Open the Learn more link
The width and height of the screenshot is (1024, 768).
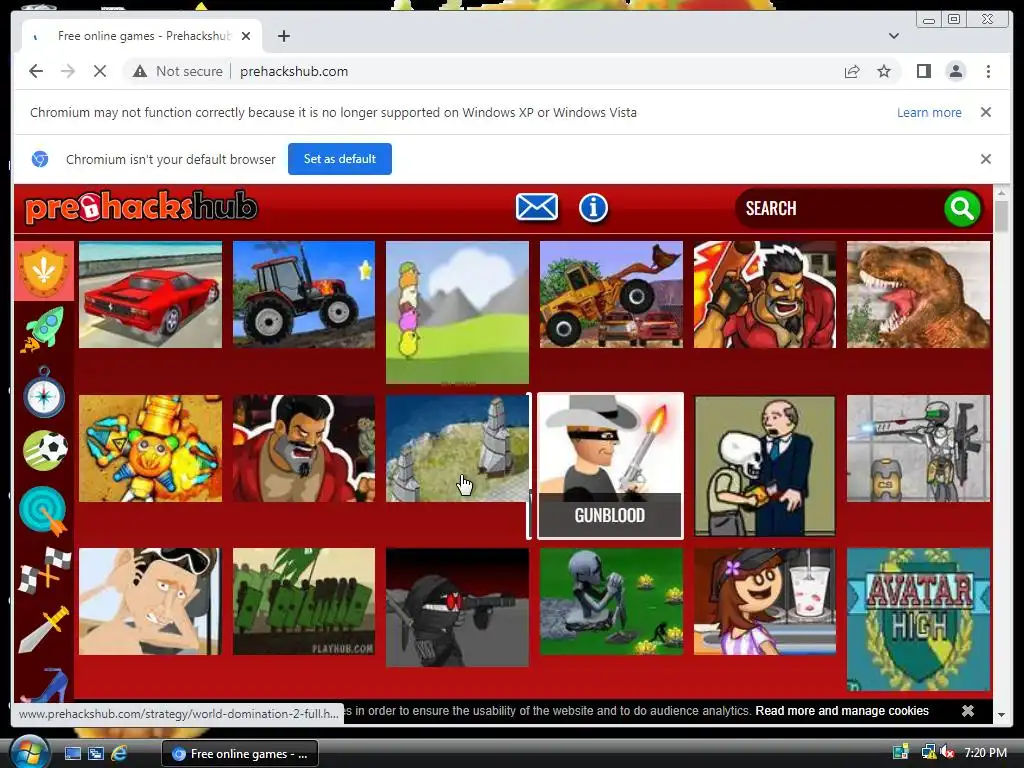coord(929,112)
